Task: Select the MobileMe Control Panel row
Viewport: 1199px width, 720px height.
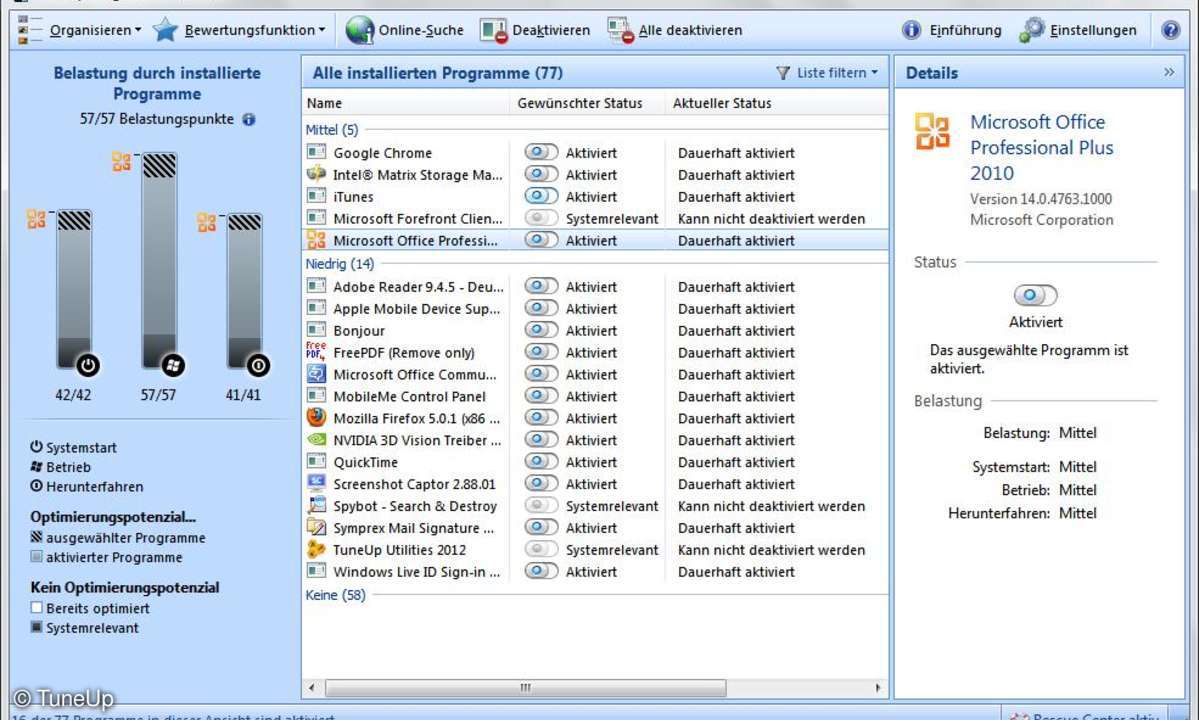Action: 596,396
